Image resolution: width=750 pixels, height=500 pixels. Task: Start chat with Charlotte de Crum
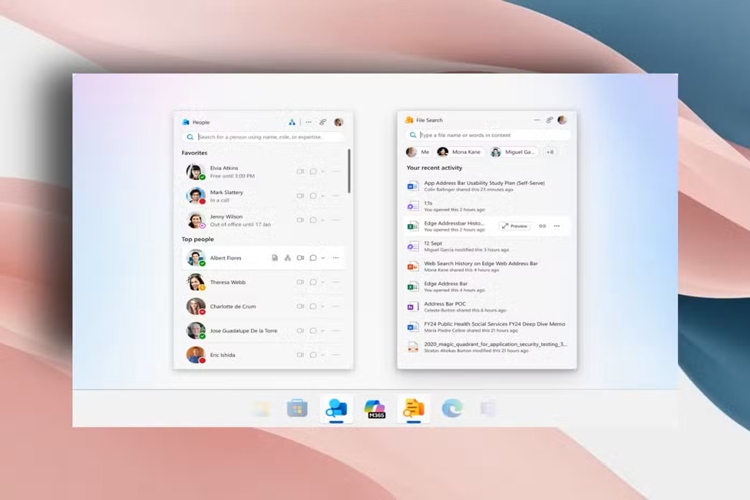coord(313,306)
